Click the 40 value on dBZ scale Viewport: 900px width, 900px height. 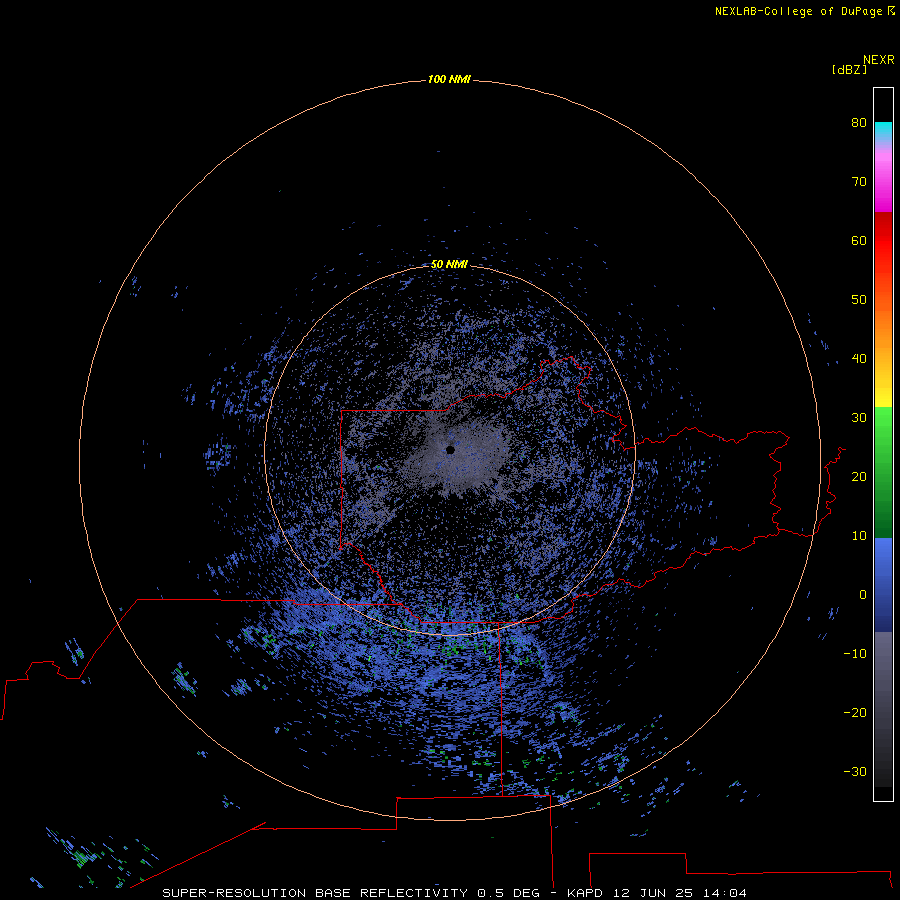(x=859, y=359)
